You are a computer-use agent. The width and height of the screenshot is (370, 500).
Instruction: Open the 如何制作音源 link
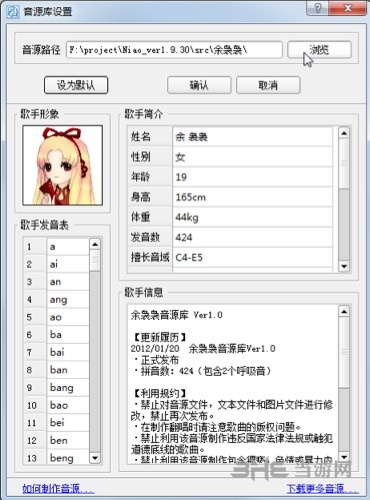pos(58,489)
